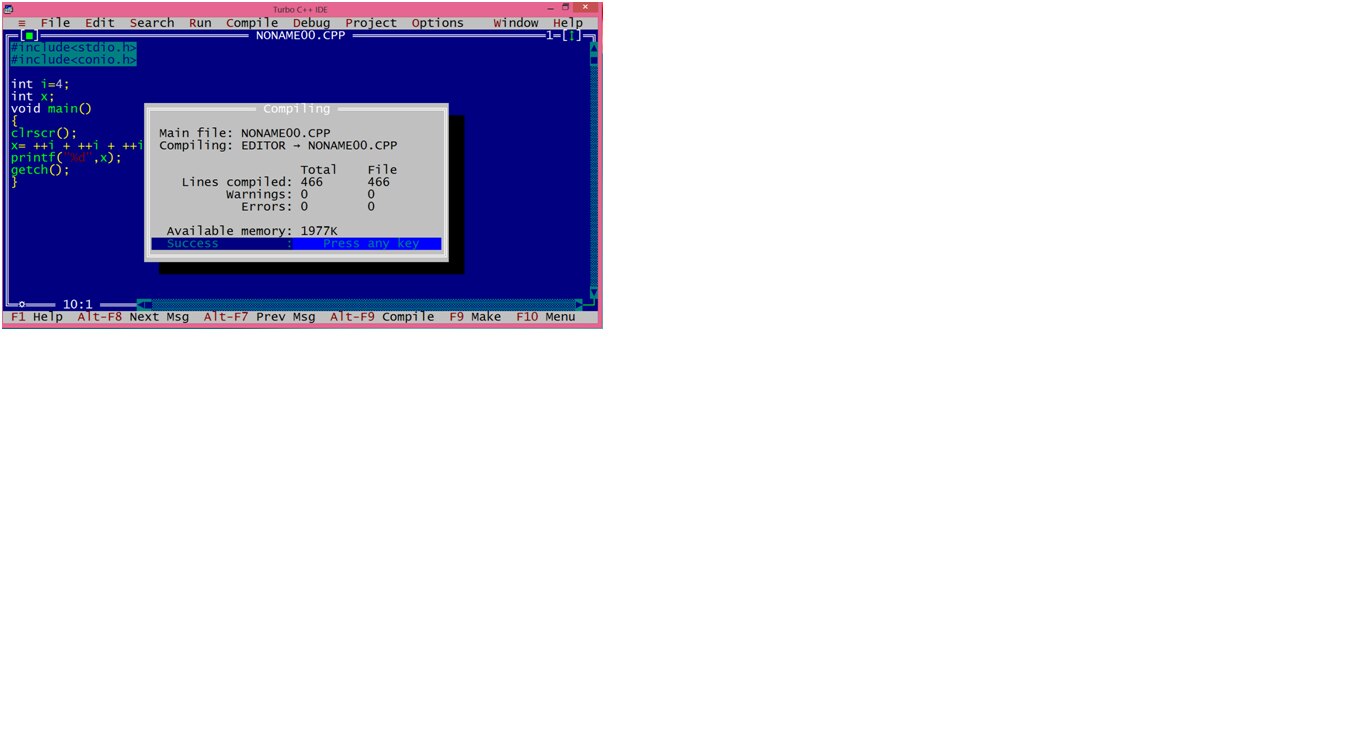1352x736 pixels.
Task: Click the 'Success' status text
Action: click(193, 244)
